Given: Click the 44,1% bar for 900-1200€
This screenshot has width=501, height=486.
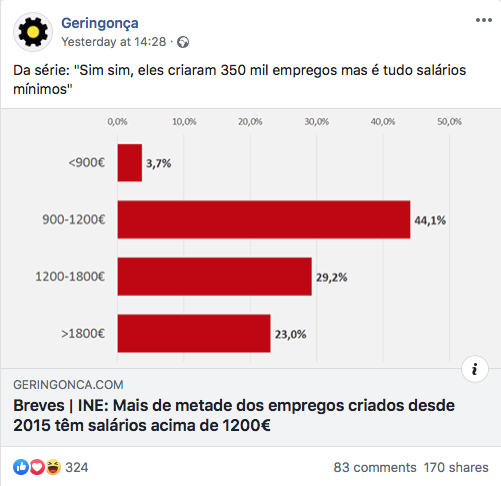Looking at the screenshot, I should click(x=264, y=220).
